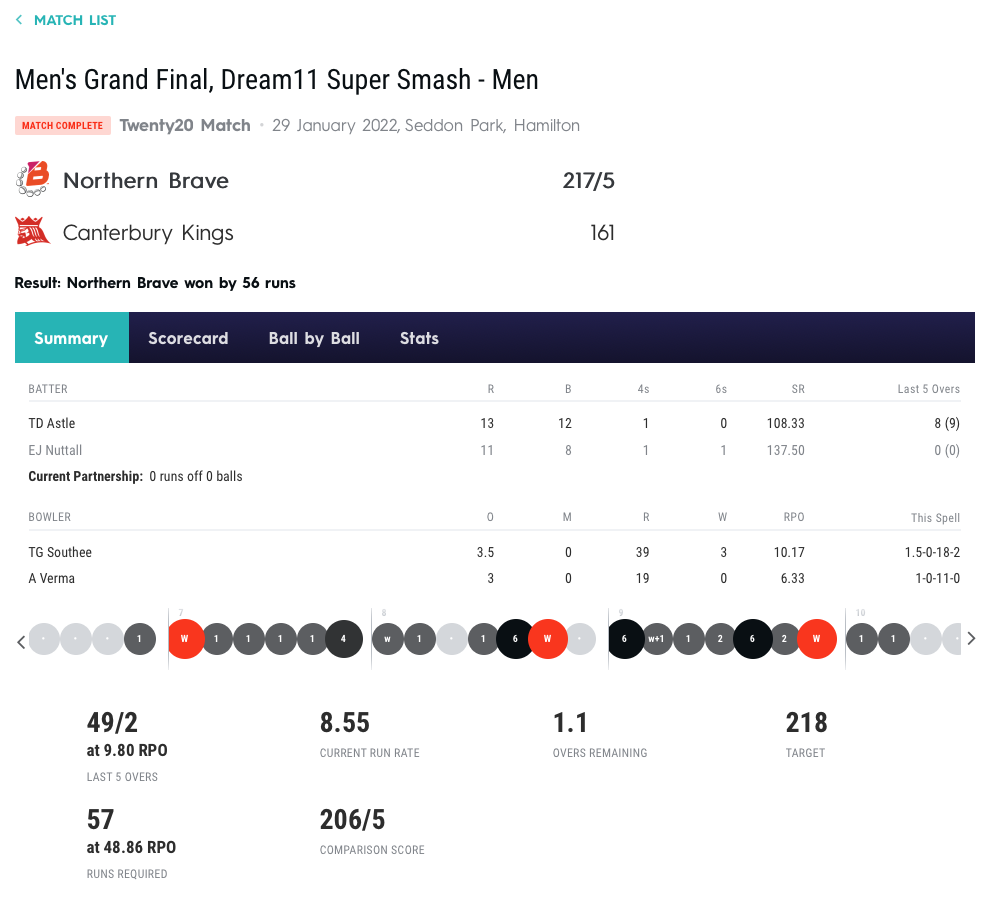
Task: Click the back chevron beside Match List
Action: (x=19, y=20)
